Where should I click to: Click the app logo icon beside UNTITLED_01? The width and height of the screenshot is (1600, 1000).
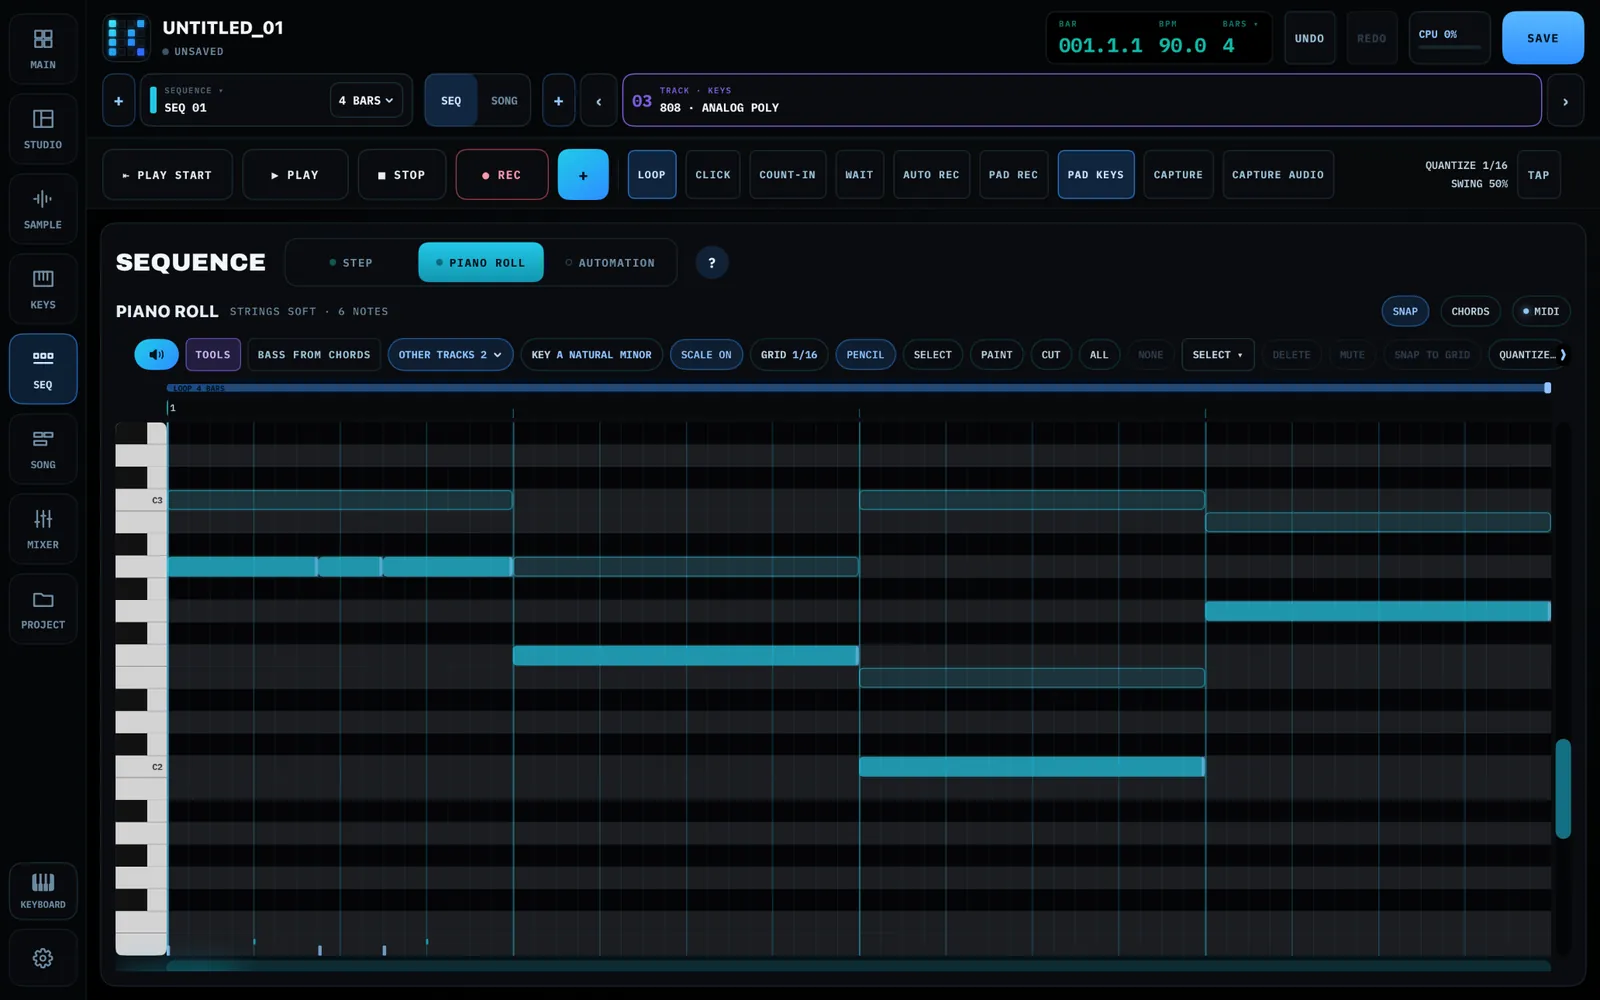coord(127,38)
